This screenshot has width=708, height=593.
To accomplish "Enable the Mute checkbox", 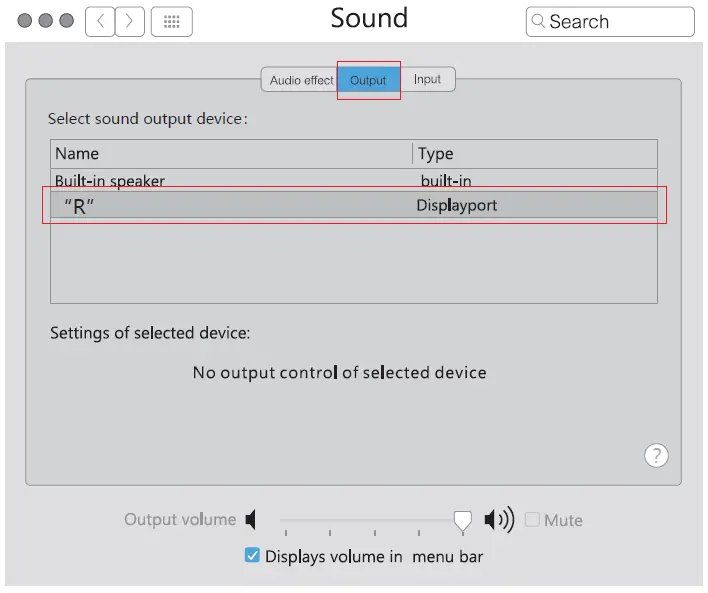I will [x=532, y=520].
